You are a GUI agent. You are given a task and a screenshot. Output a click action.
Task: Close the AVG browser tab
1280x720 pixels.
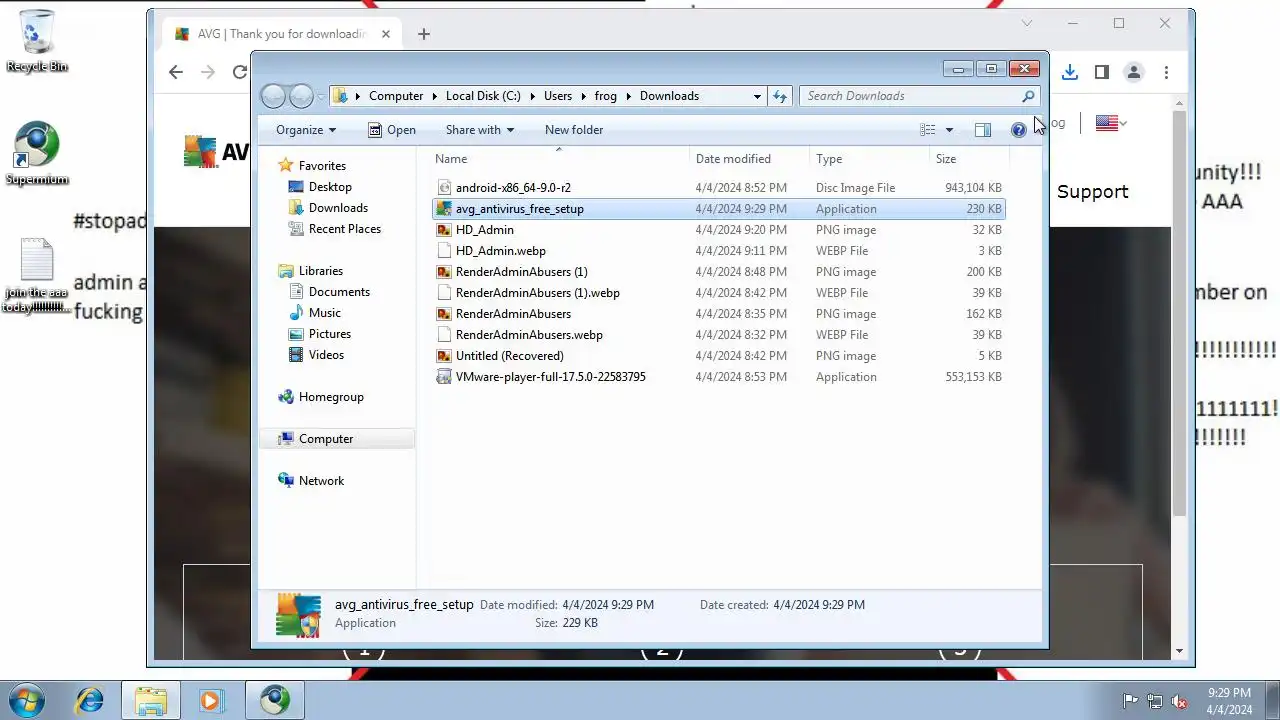[x=385, y=34]
